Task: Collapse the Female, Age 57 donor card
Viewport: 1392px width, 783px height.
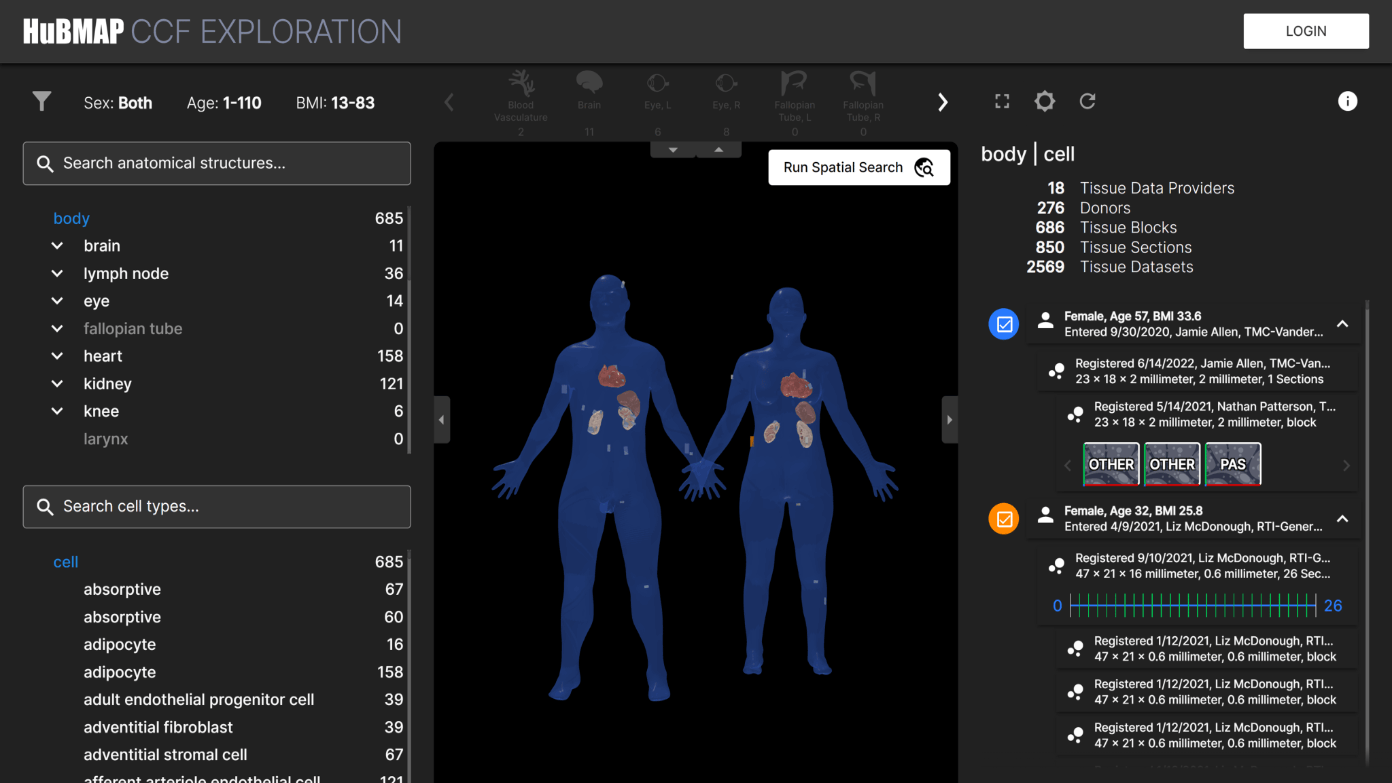Action: tap(1342, 324)
